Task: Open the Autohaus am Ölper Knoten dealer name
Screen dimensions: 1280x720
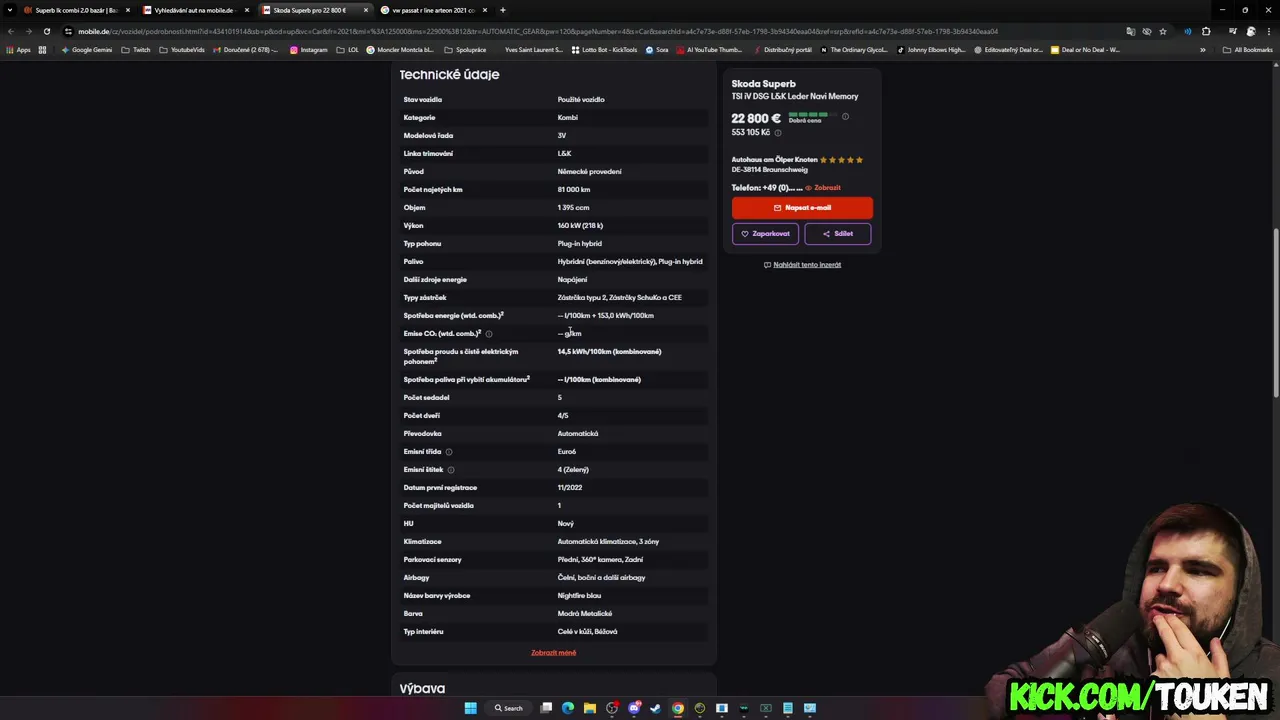Action: pos(774,160)
